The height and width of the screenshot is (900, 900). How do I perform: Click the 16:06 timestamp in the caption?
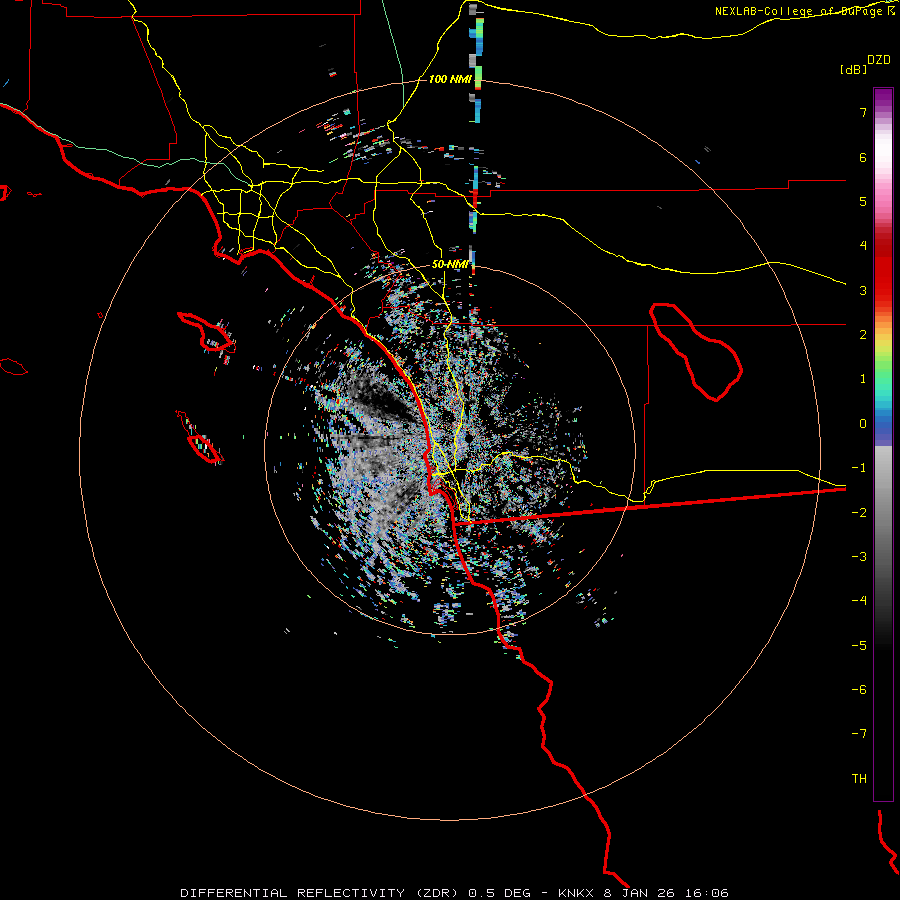point(705,893)
